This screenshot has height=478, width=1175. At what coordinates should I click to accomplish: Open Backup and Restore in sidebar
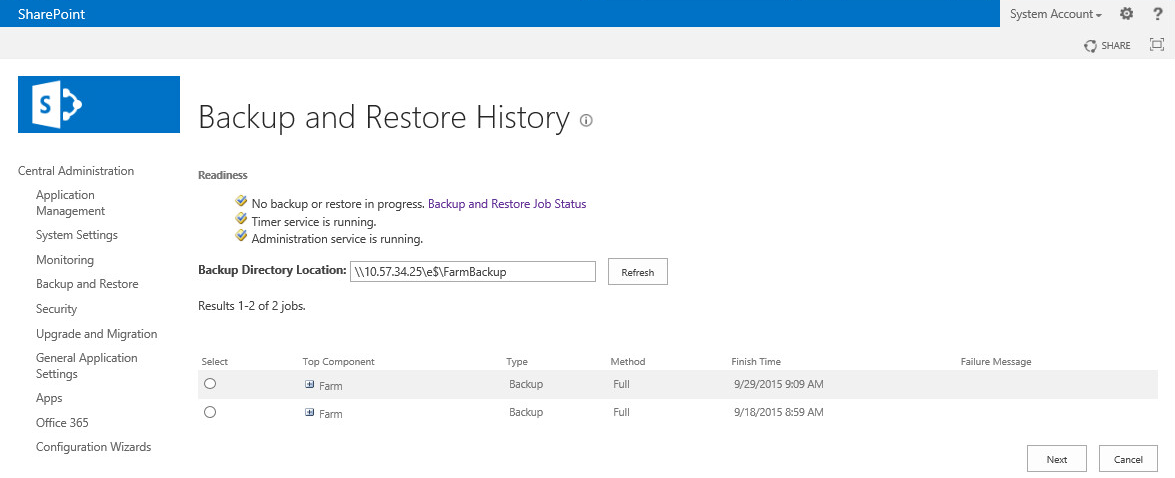(87, 284)
